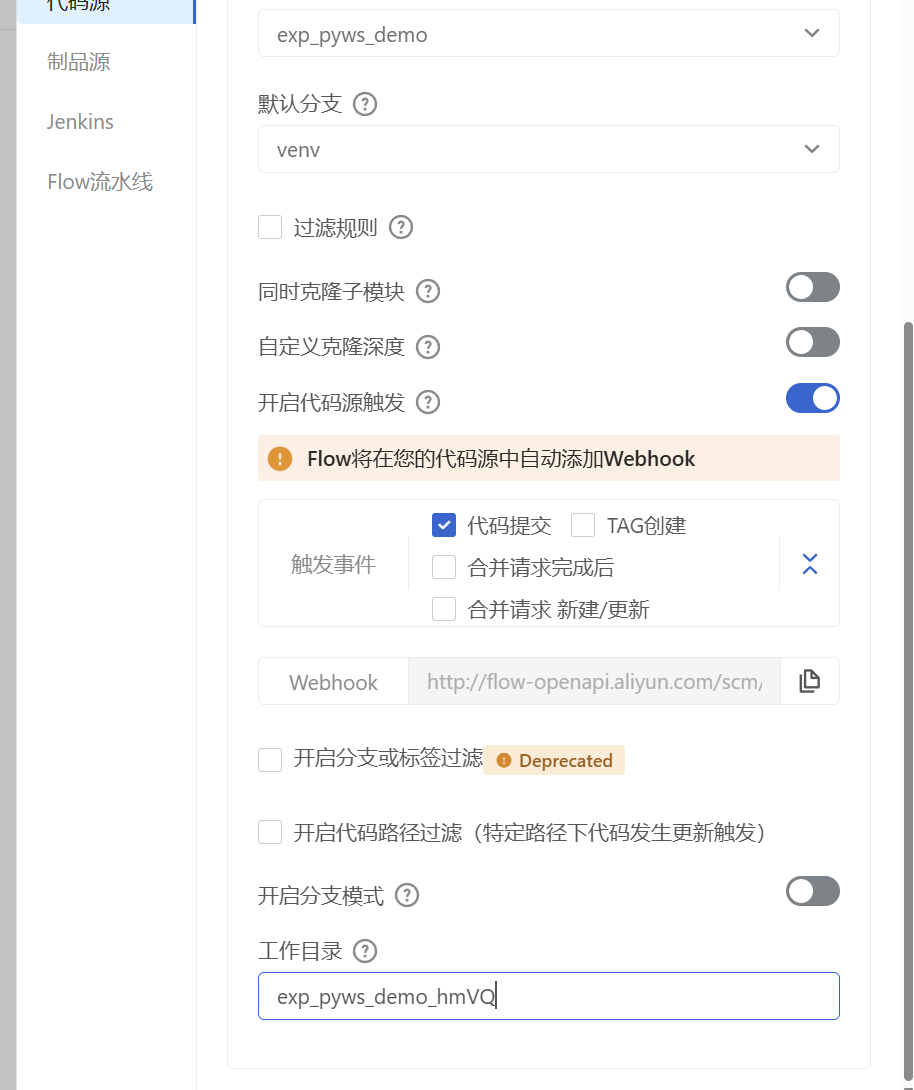Open the venv default branch dropdown

click(548, 149)
